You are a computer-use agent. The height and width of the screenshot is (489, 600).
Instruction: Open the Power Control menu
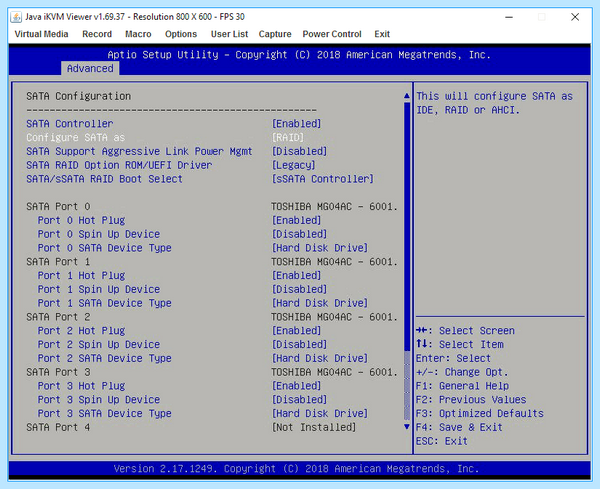point(332,34)
